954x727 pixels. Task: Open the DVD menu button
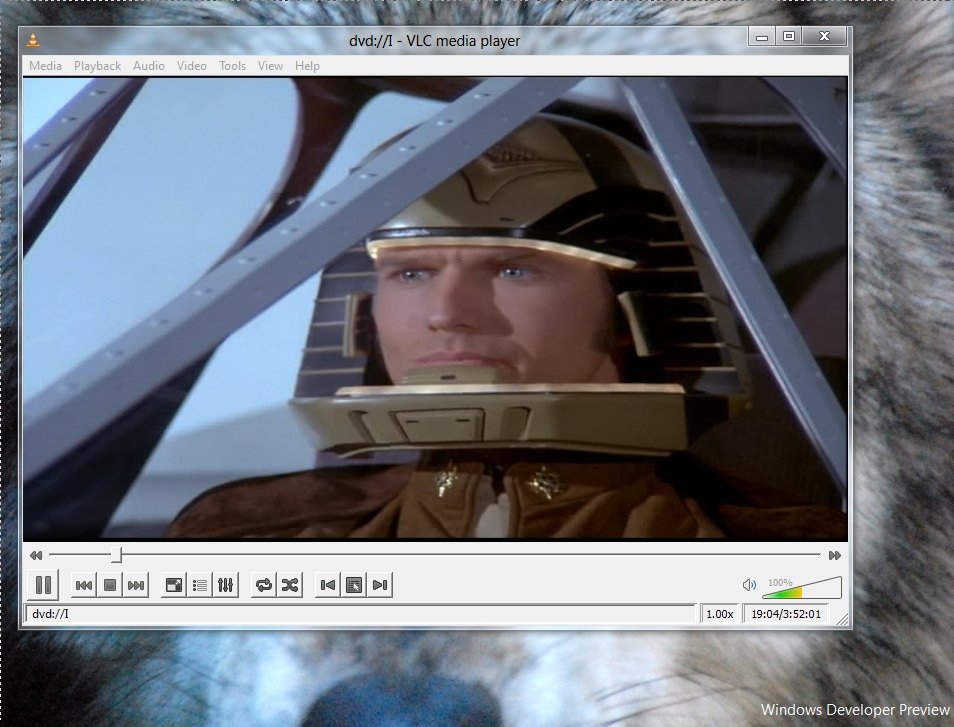coord(354,585)
